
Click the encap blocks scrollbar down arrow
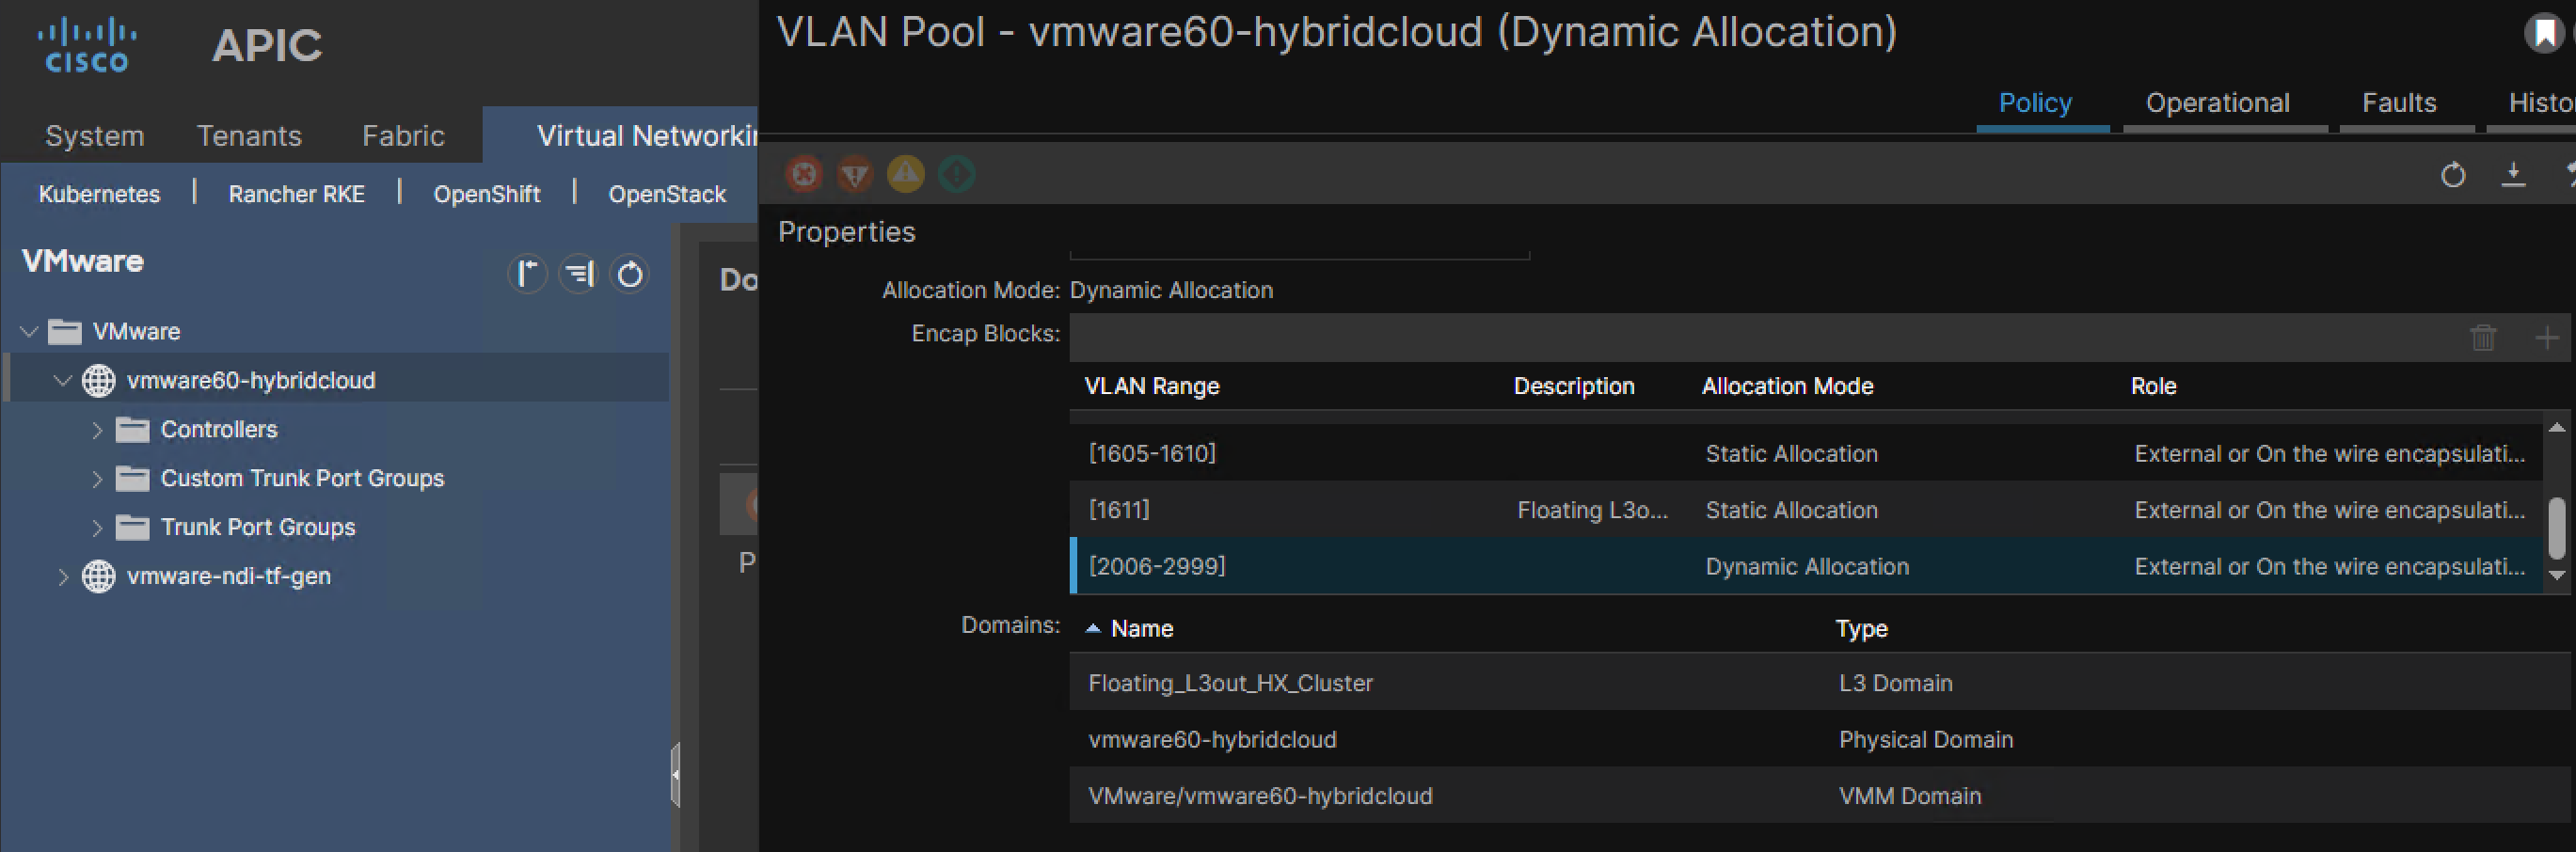[x=2557, y=575]
